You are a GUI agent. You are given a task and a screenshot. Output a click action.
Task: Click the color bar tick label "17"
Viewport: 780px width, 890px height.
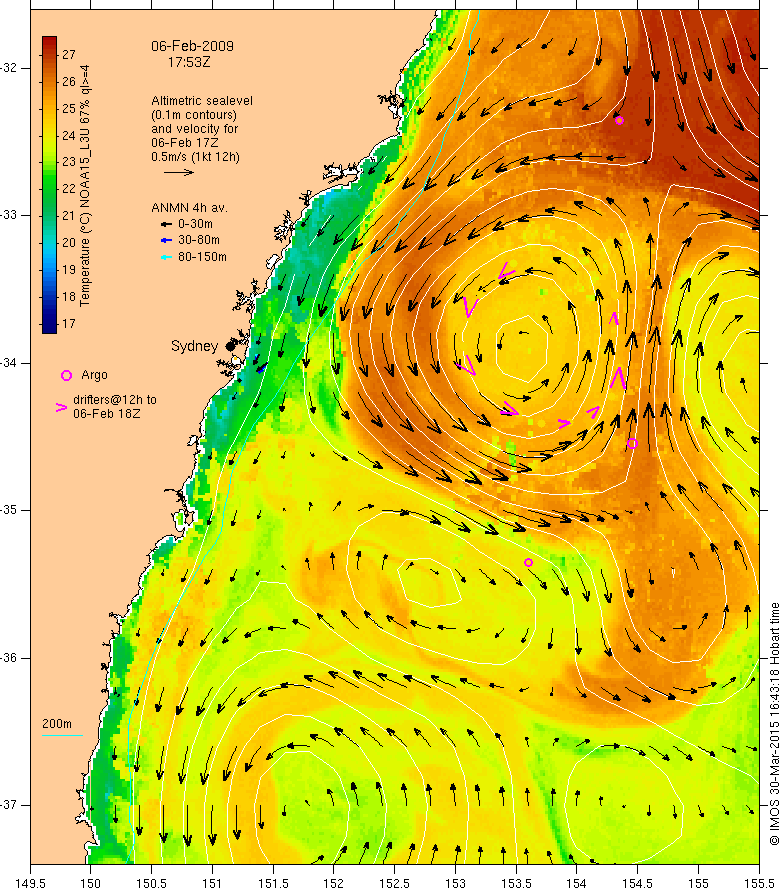69,324
